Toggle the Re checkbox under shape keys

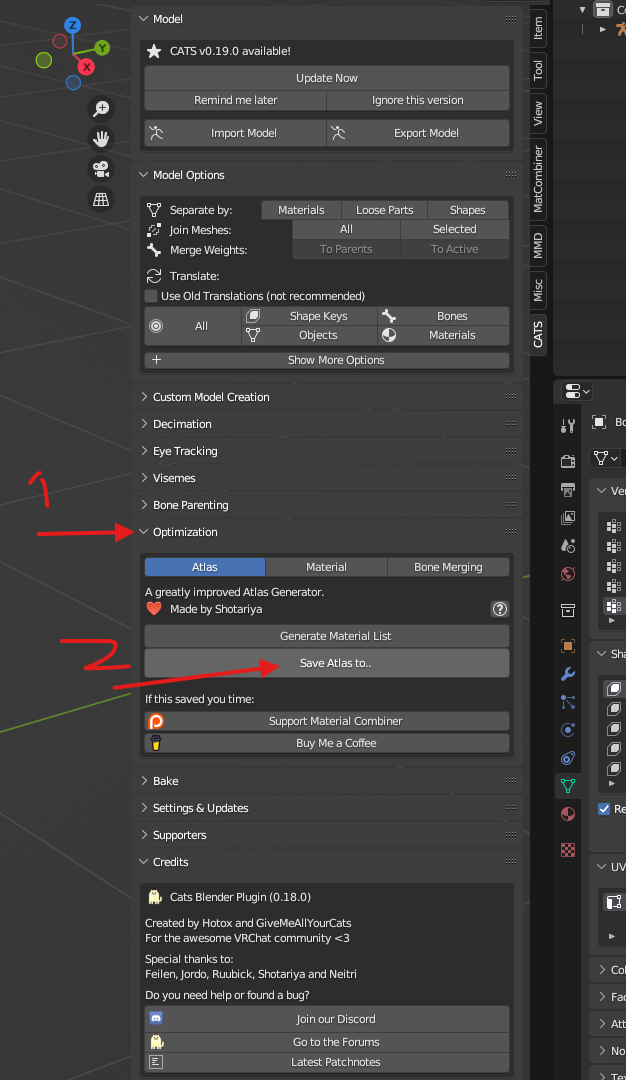tap(604, 809)
